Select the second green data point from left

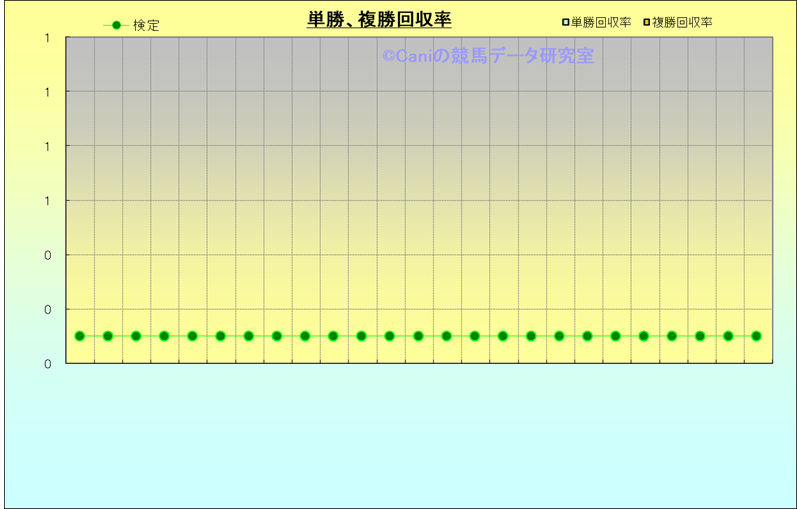click(x=108, y=336)
